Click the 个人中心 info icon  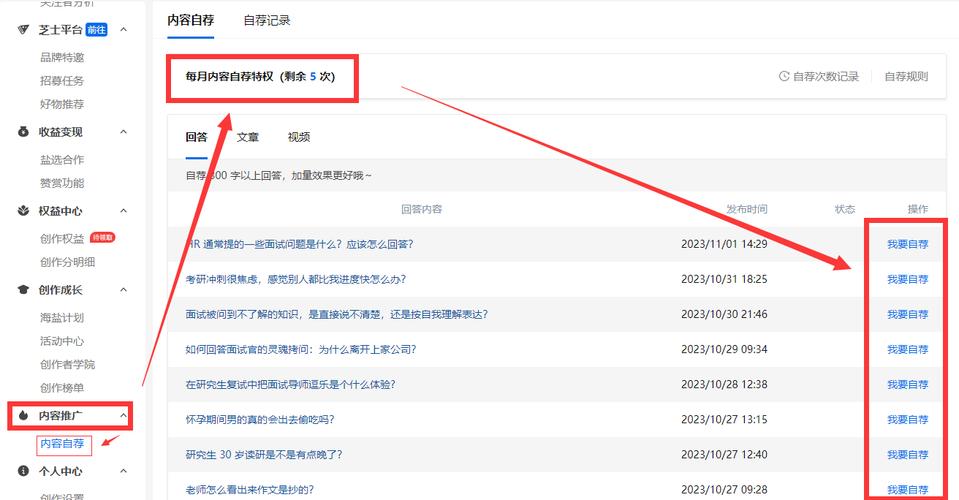(23, 471)
